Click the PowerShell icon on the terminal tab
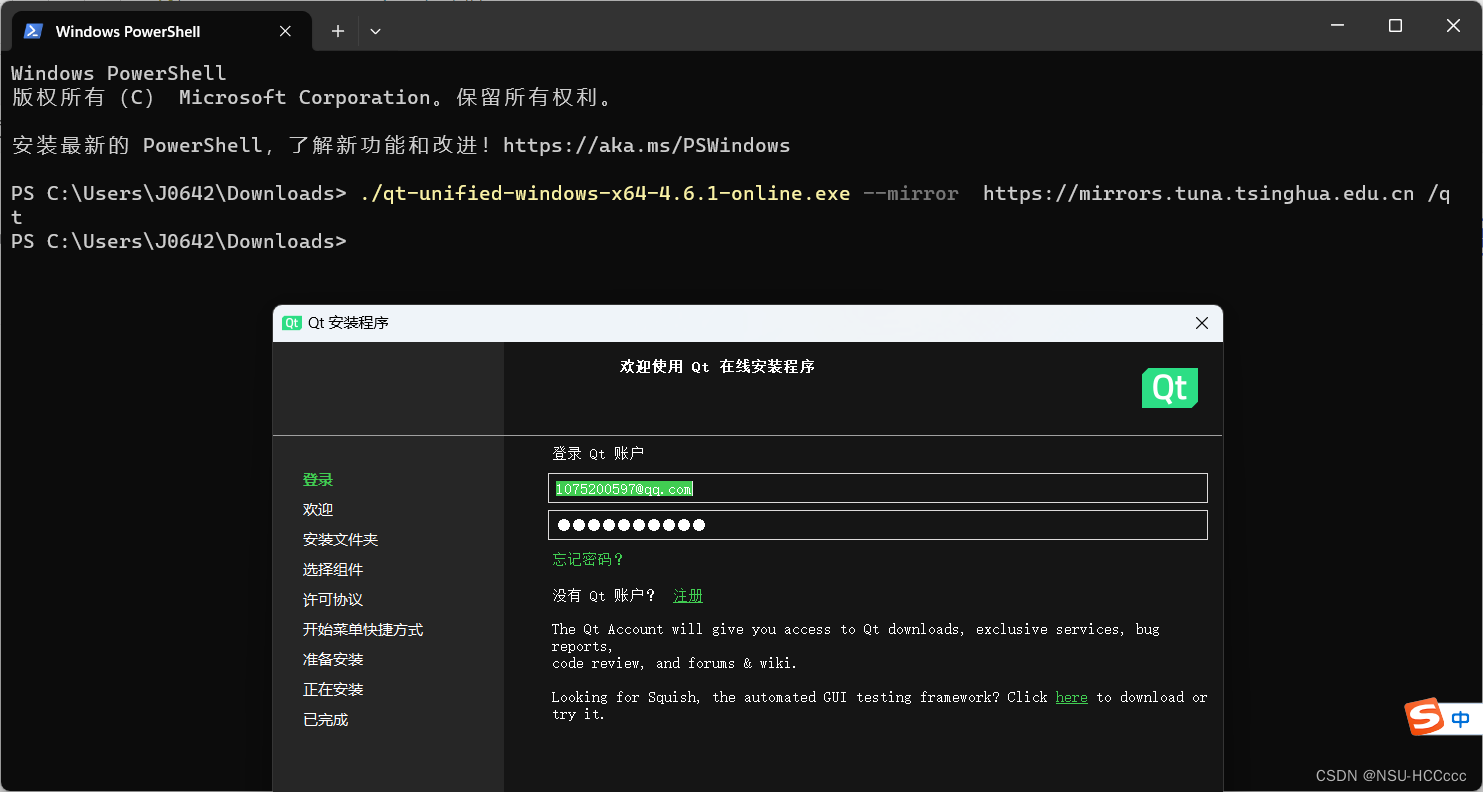The image size is (1483, 792). point(33,31)
